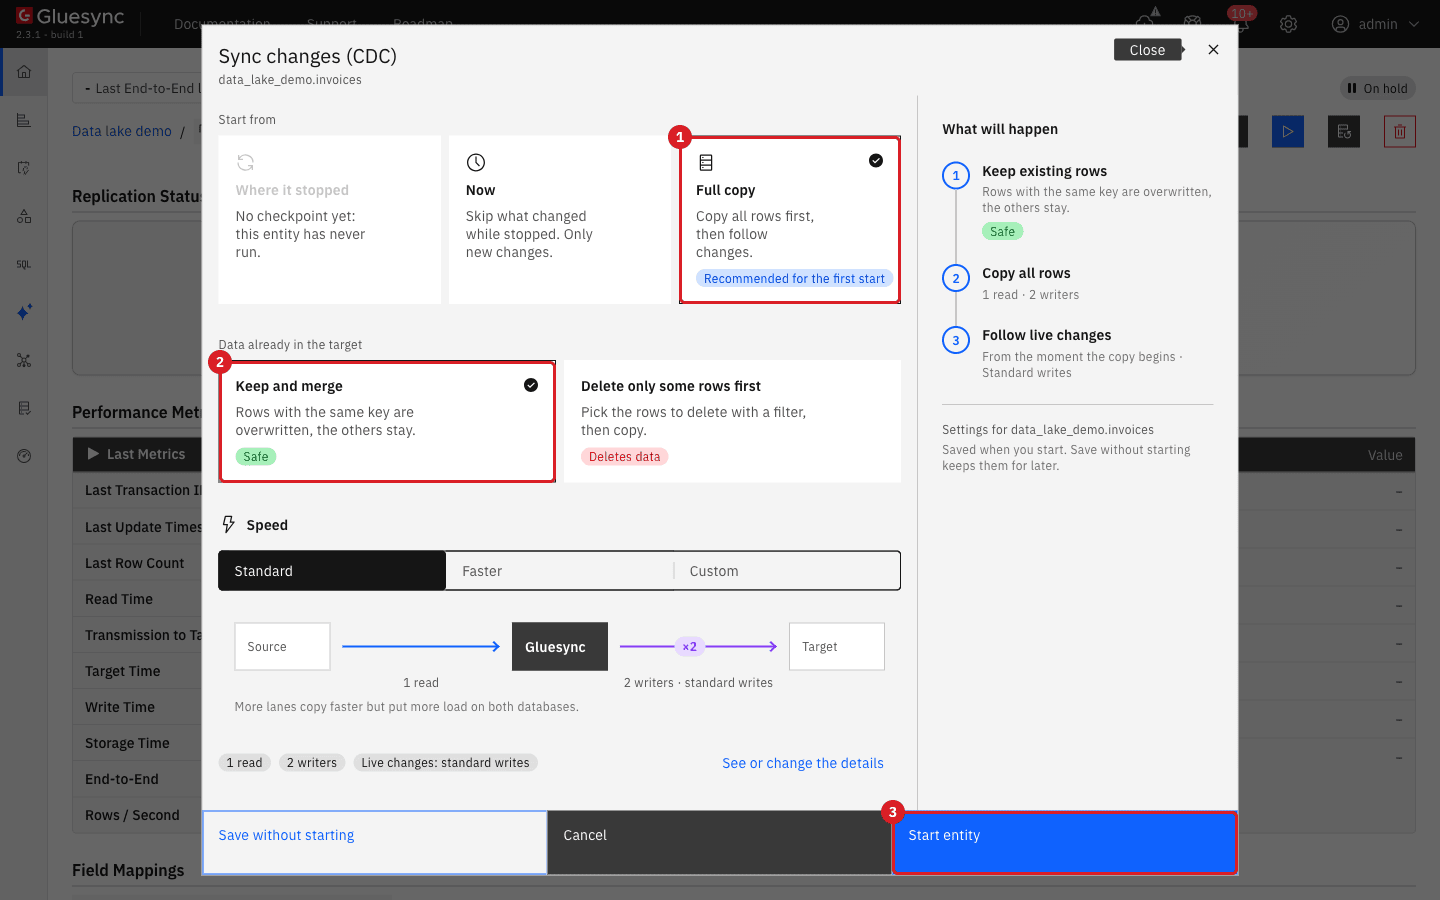Open the checklist log icon in the sidebar
Image resolution: width=1440 pixels, height=900 pixels.
[x=24, y=408]
